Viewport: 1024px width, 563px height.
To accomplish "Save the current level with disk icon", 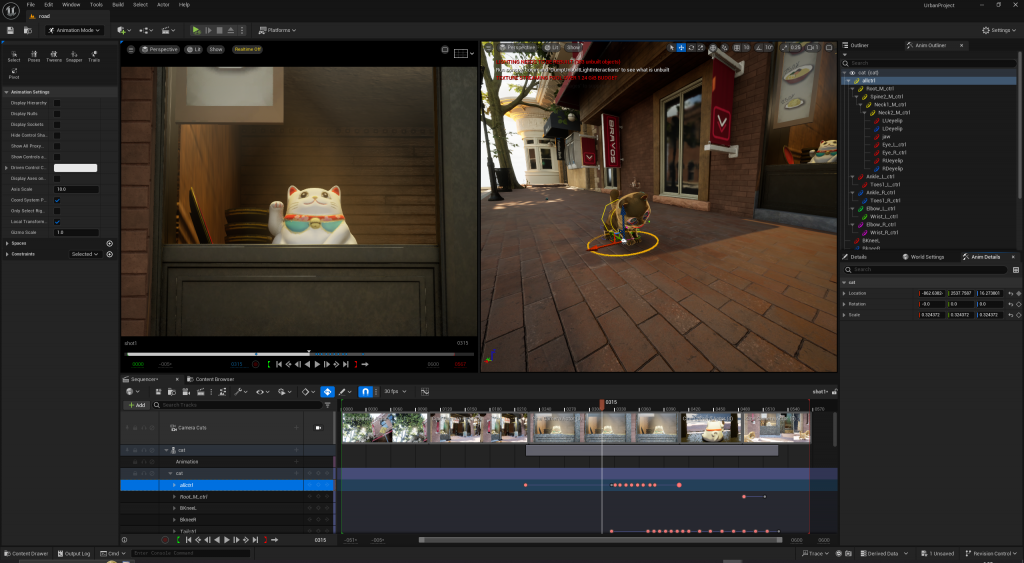I will [x=10, y=30].
